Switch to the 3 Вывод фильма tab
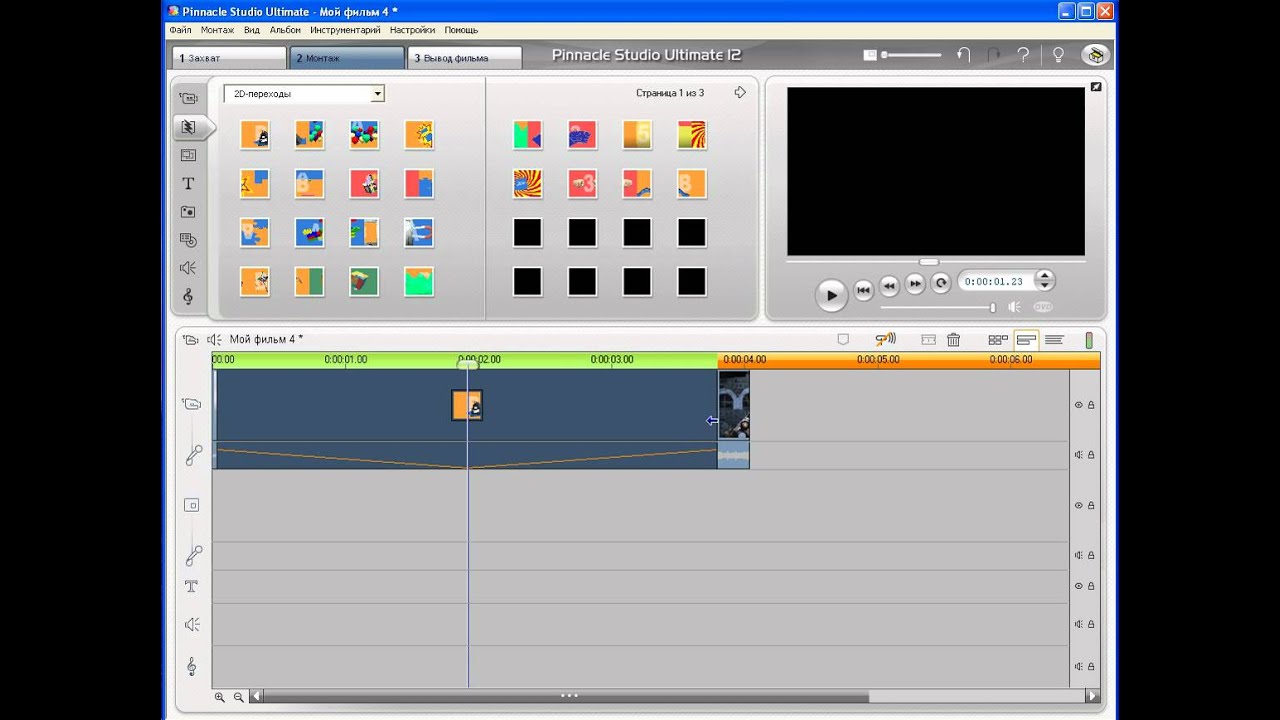The width and height of the screenshot is (1280, 720). (x=464, y=58)
